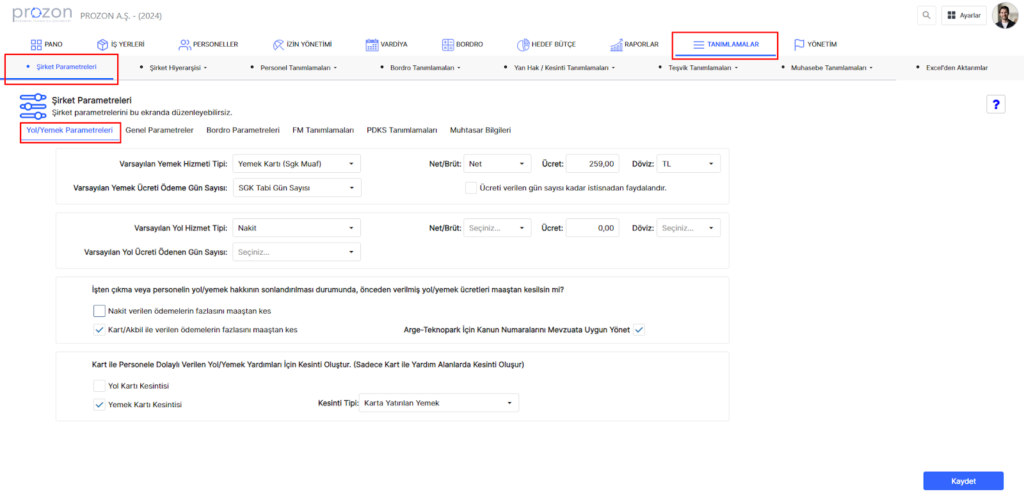
Task: Expand the Kesinti Tipi dropdown
Action: pyautogui.click(x=439, y=403)
